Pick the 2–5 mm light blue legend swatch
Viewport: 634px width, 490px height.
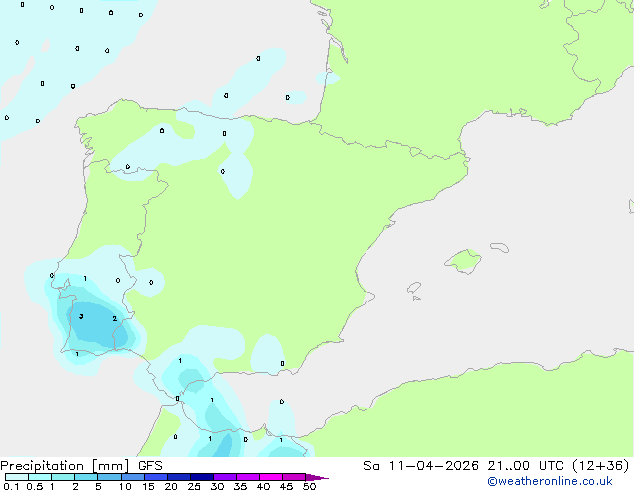click(x=86, y=477)
